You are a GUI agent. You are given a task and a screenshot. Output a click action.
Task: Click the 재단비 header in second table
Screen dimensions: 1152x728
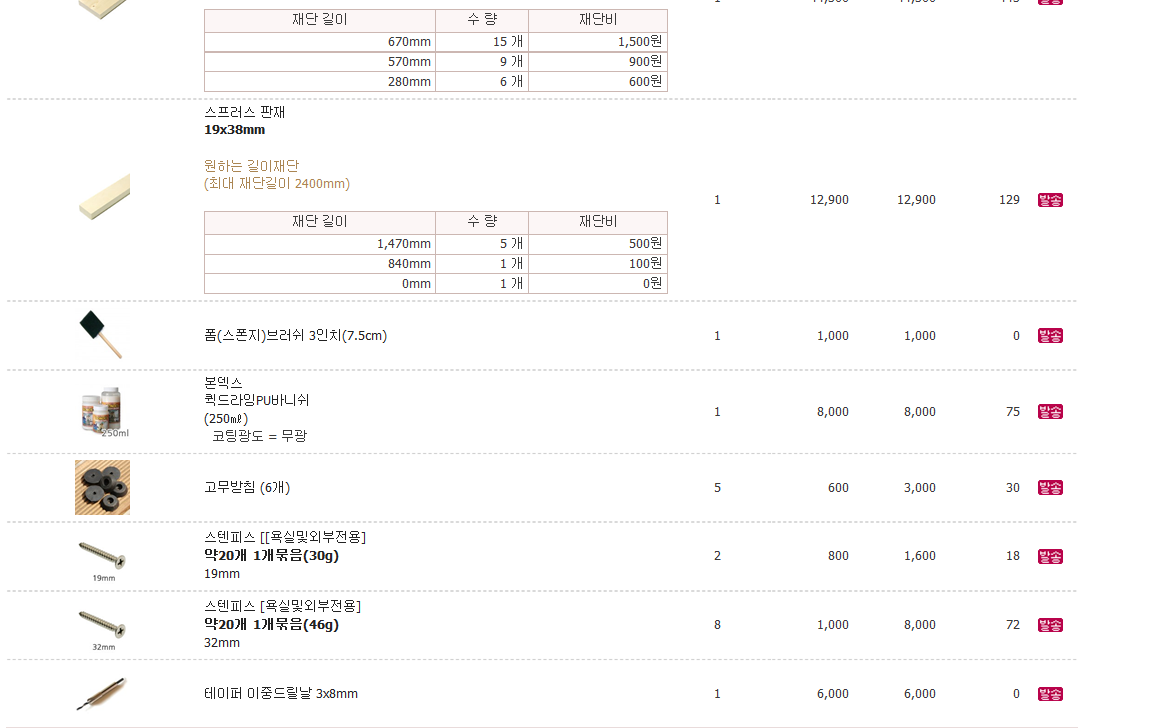coord(598,222)
